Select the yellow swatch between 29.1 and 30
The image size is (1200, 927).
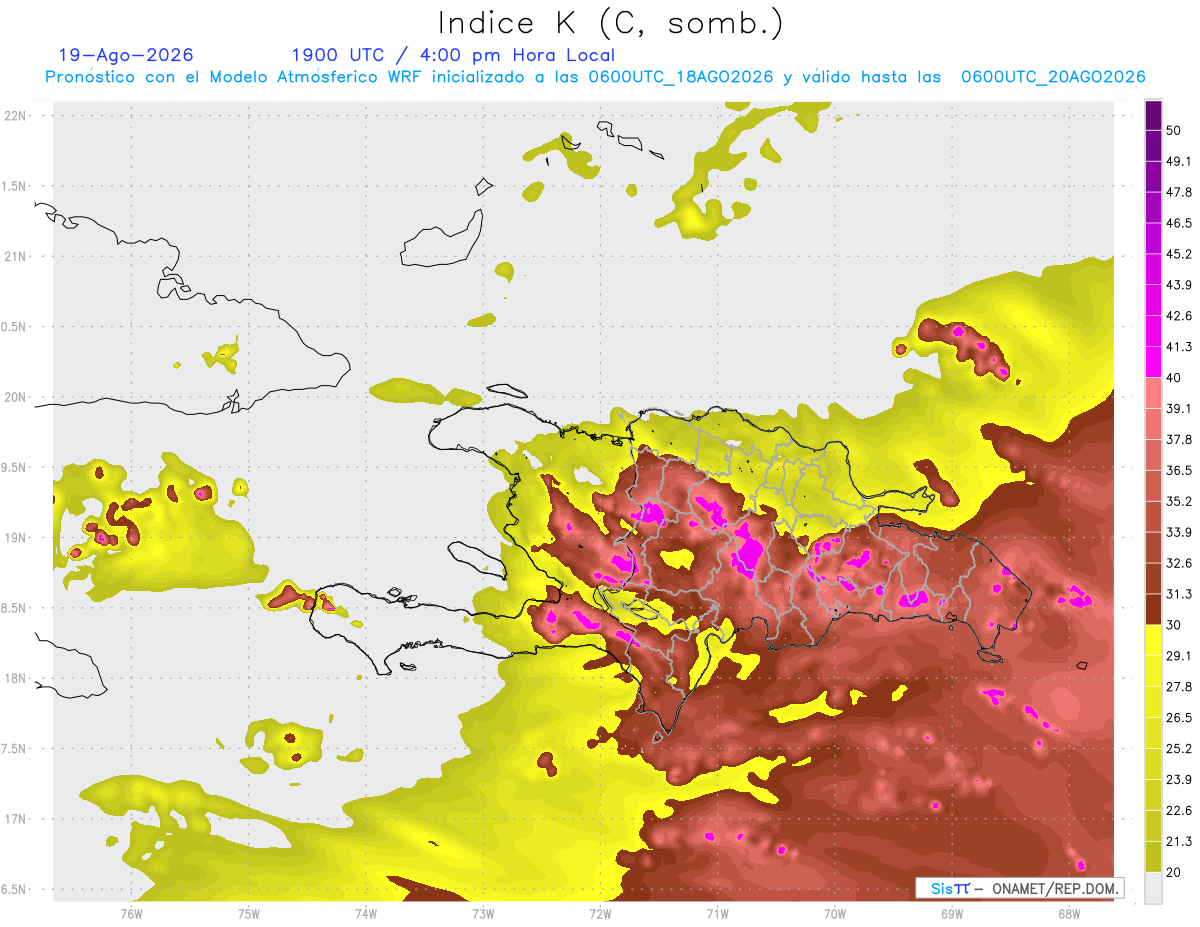(x=1153, y=641)
